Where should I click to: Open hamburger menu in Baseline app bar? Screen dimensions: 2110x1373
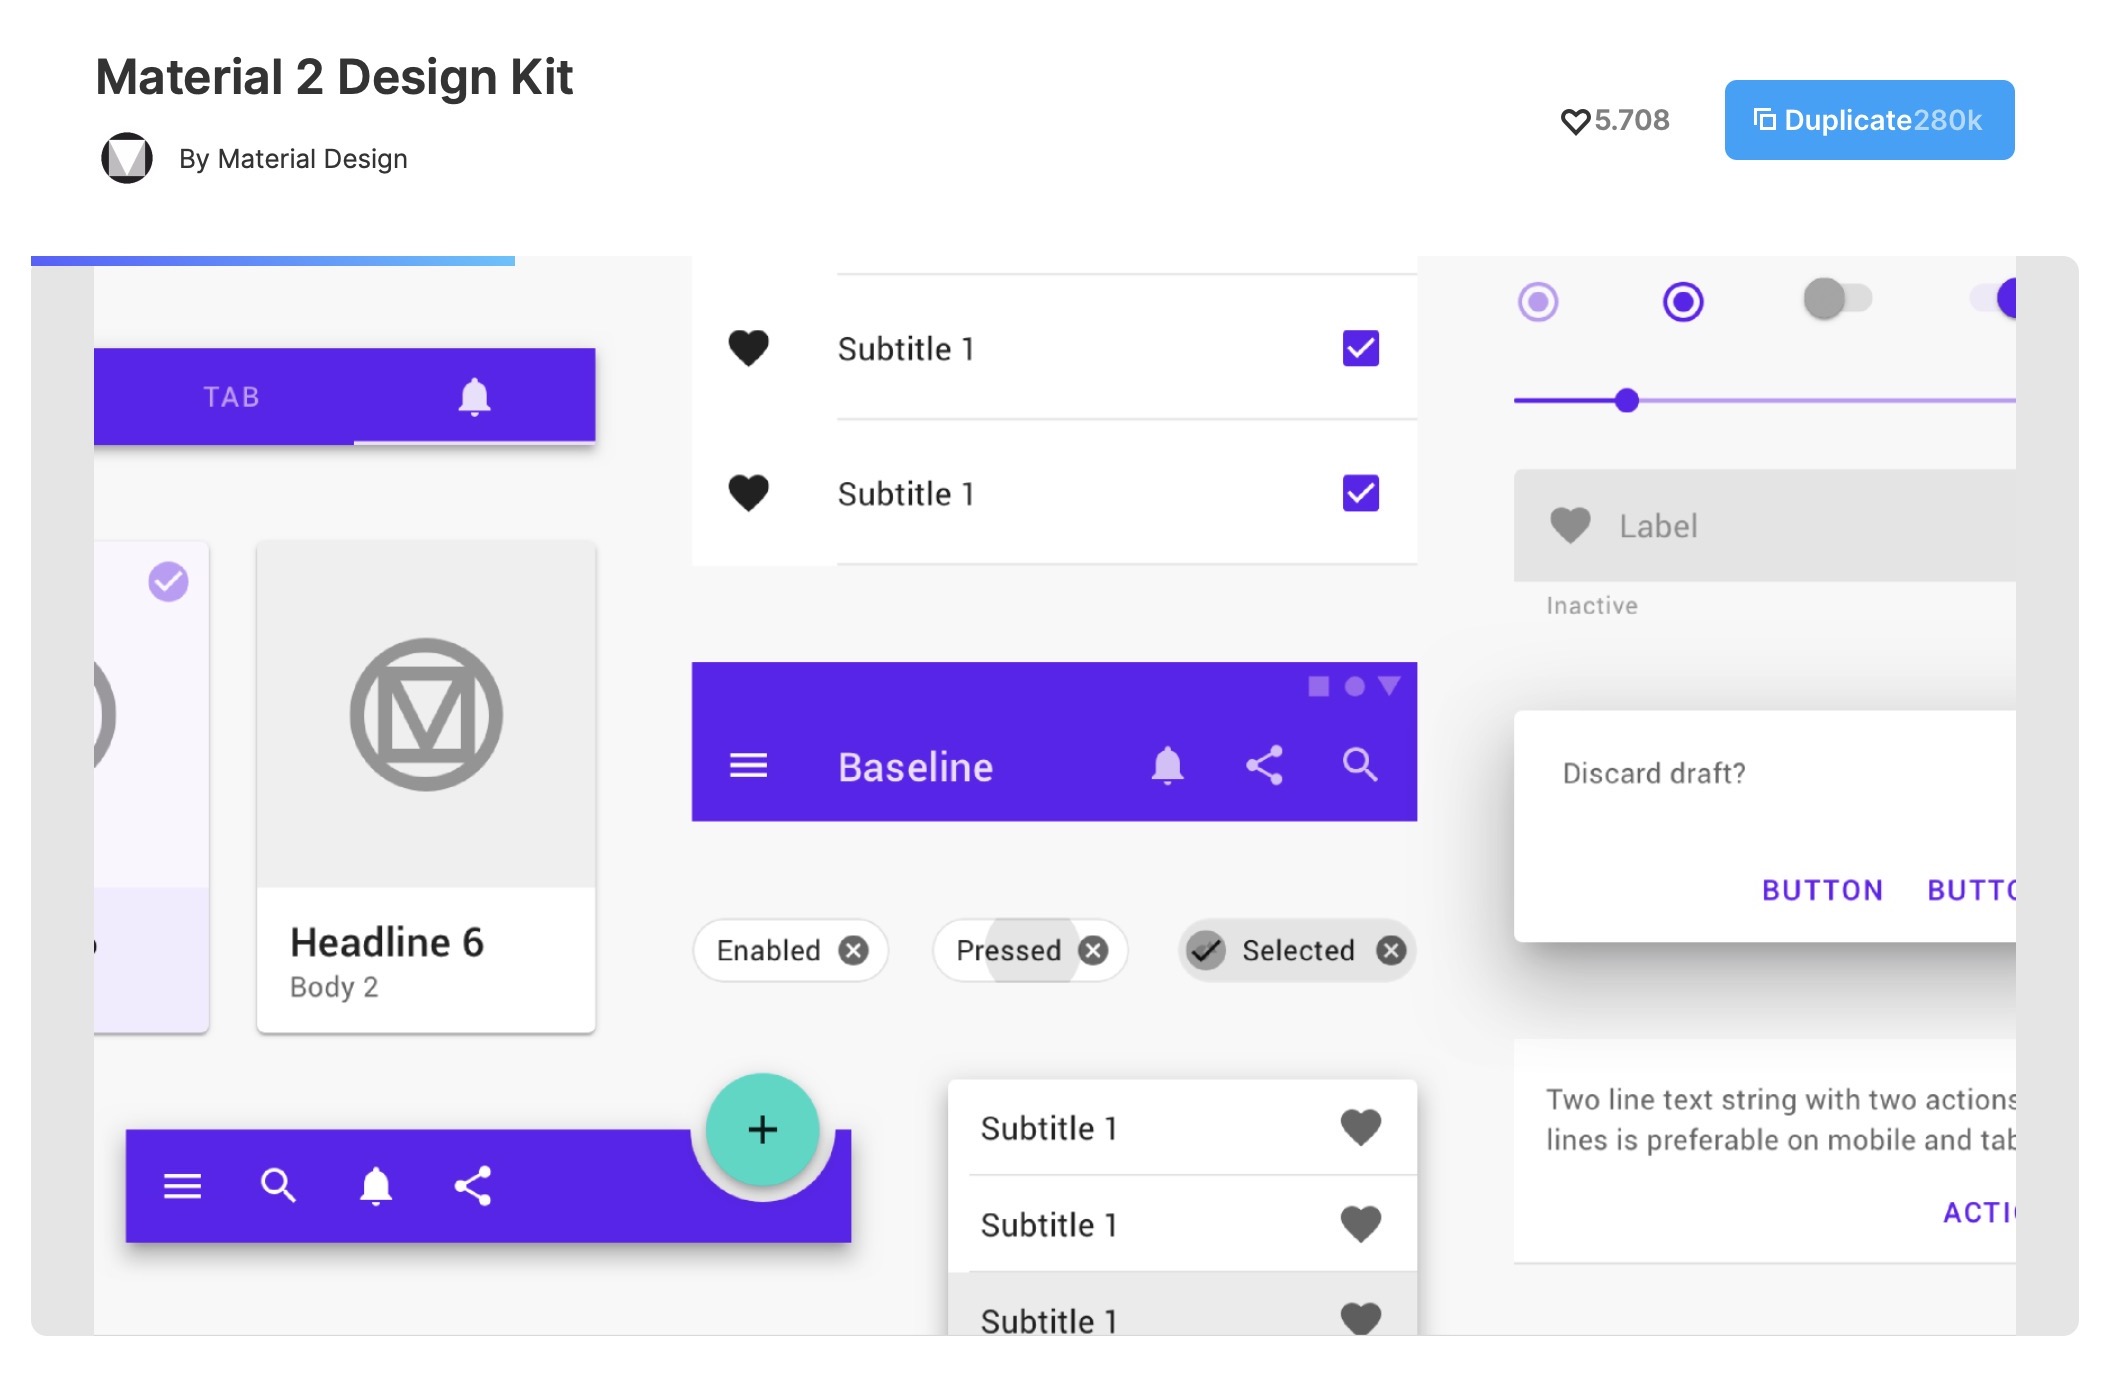pyautogui.click(x=748, y=766)
